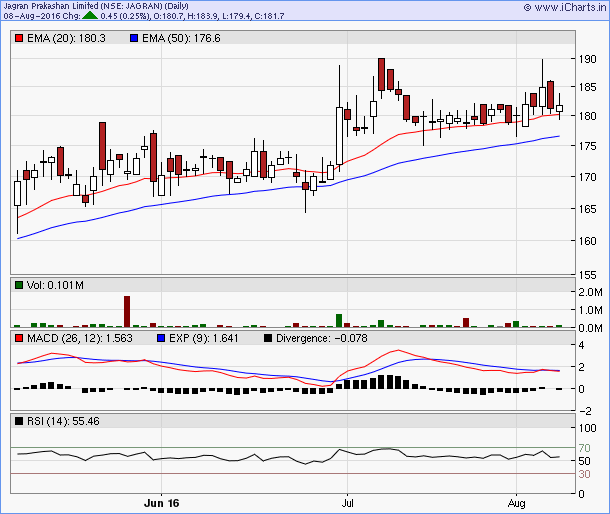Click the 'EXP (9): 1.641' label
Image resolution: width=610 pixels, height=514 pixels.
203,338
